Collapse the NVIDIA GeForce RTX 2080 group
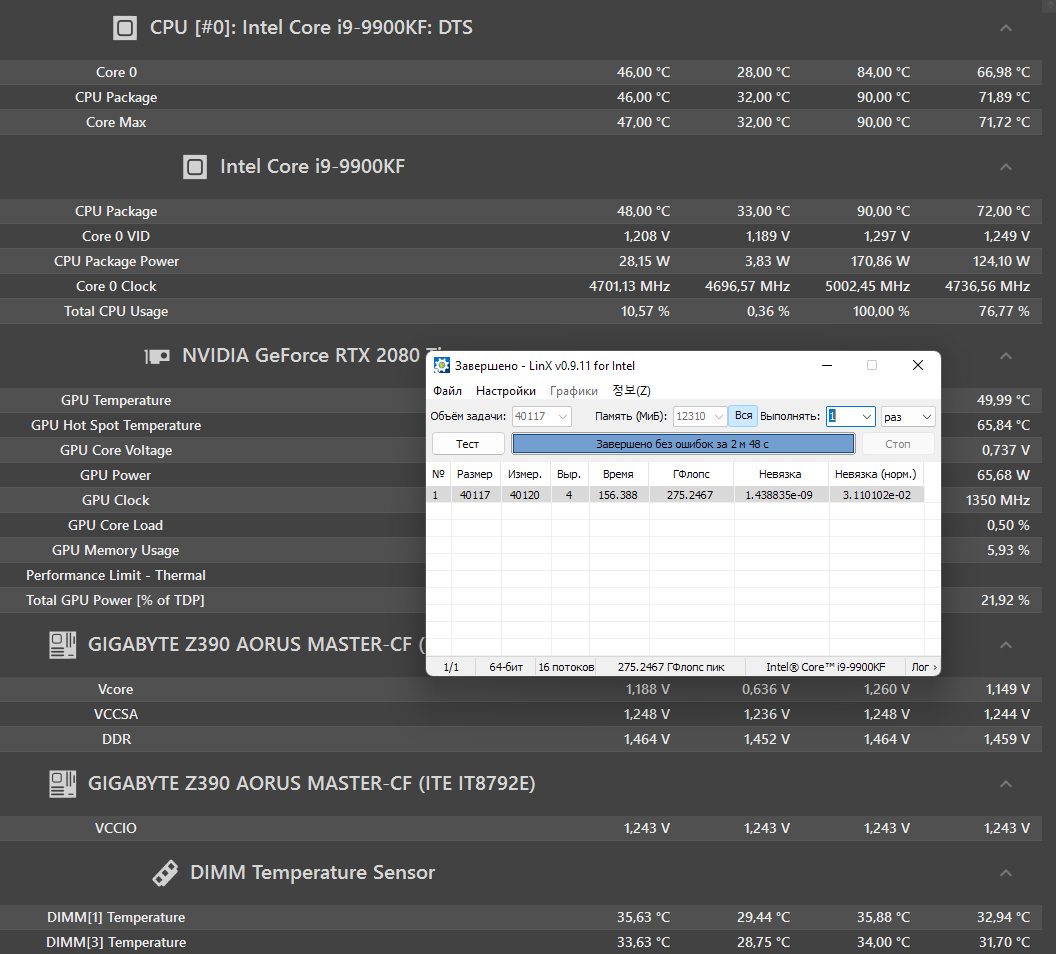This screenshot has height=954, width=1056. (x=1005, y=356)
